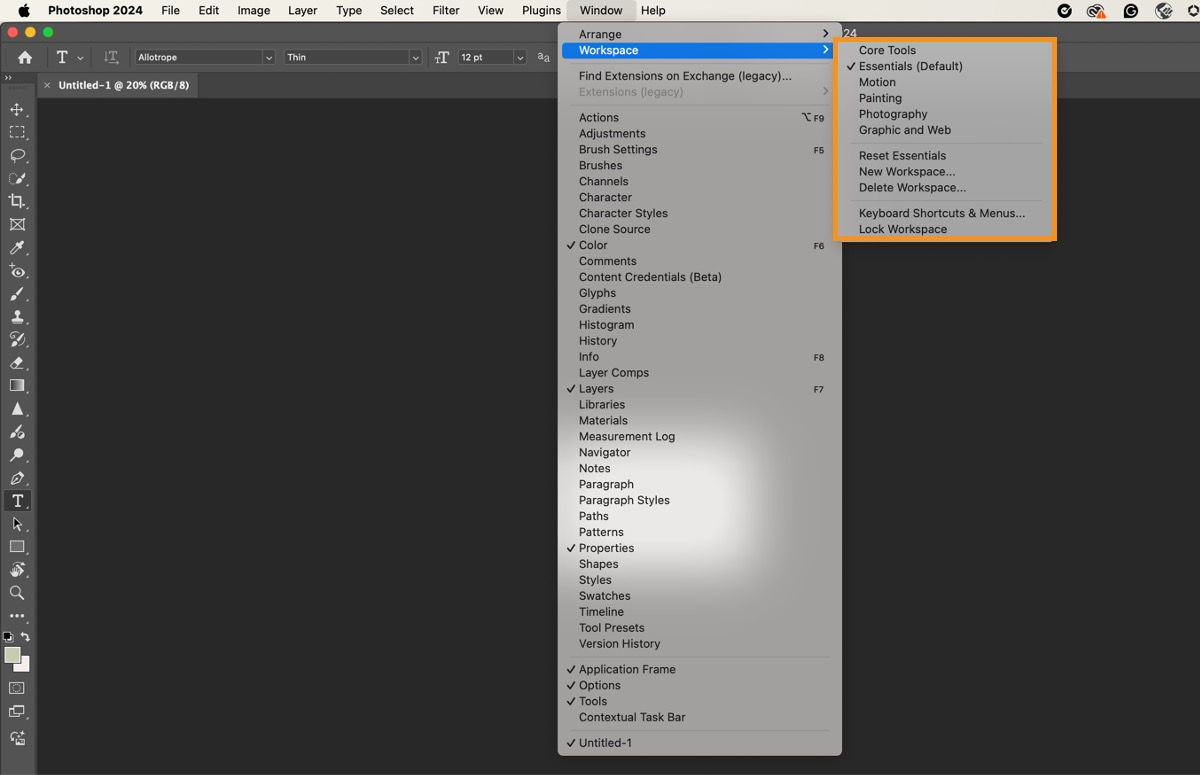1200x775 pixels.
Task: Select the Clone Stamp tool
Action: coord(17,318)
